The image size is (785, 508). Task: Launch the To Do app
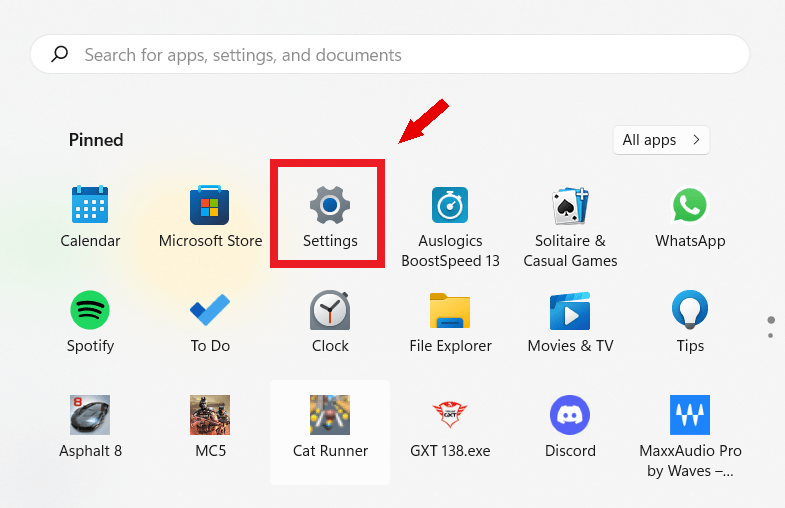coord(210,322)
